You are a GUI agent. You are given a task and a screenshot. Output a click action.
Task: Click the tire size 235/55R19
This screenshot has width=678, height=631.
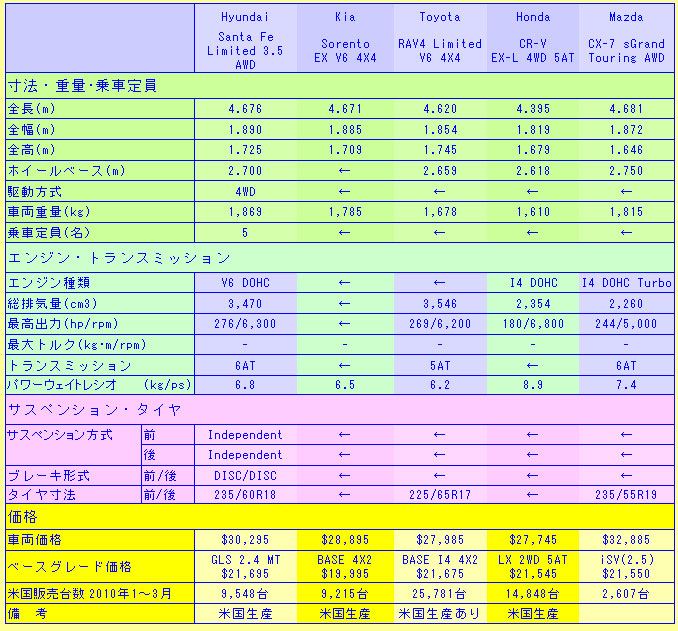click(626, 495)
